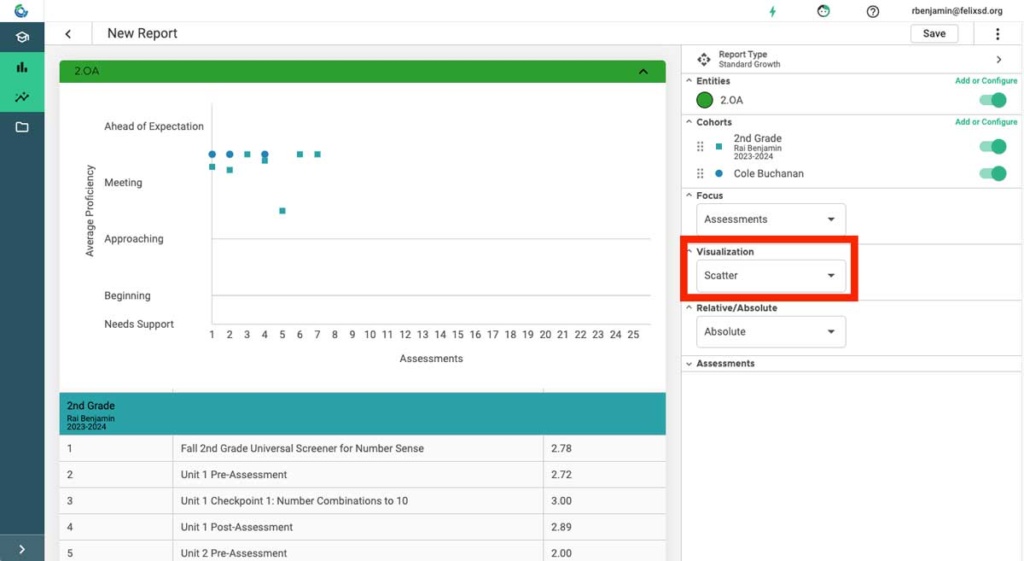Click the graduation cap icon in sidebar

[x=22, y=37]
